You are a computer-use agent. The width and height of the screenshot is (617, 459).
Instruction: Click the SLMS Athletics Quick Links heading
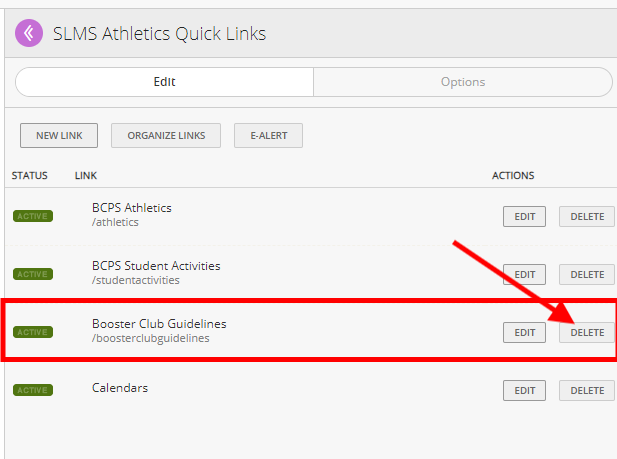160,33
